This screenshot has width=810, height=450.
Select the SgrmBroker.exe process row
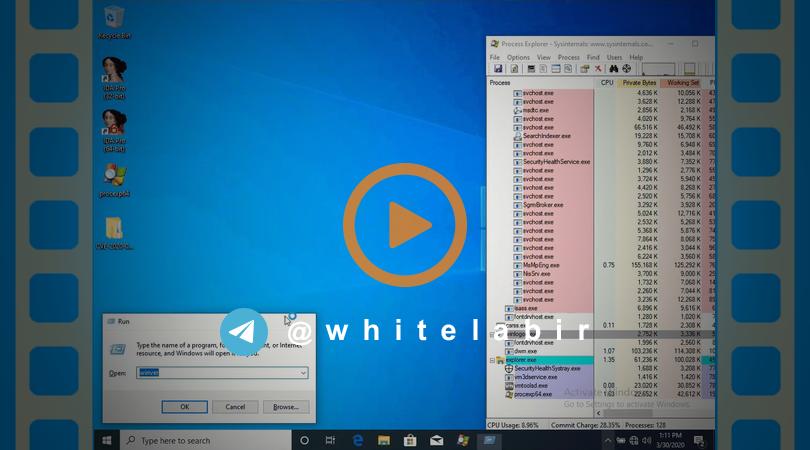coord(601,205)
